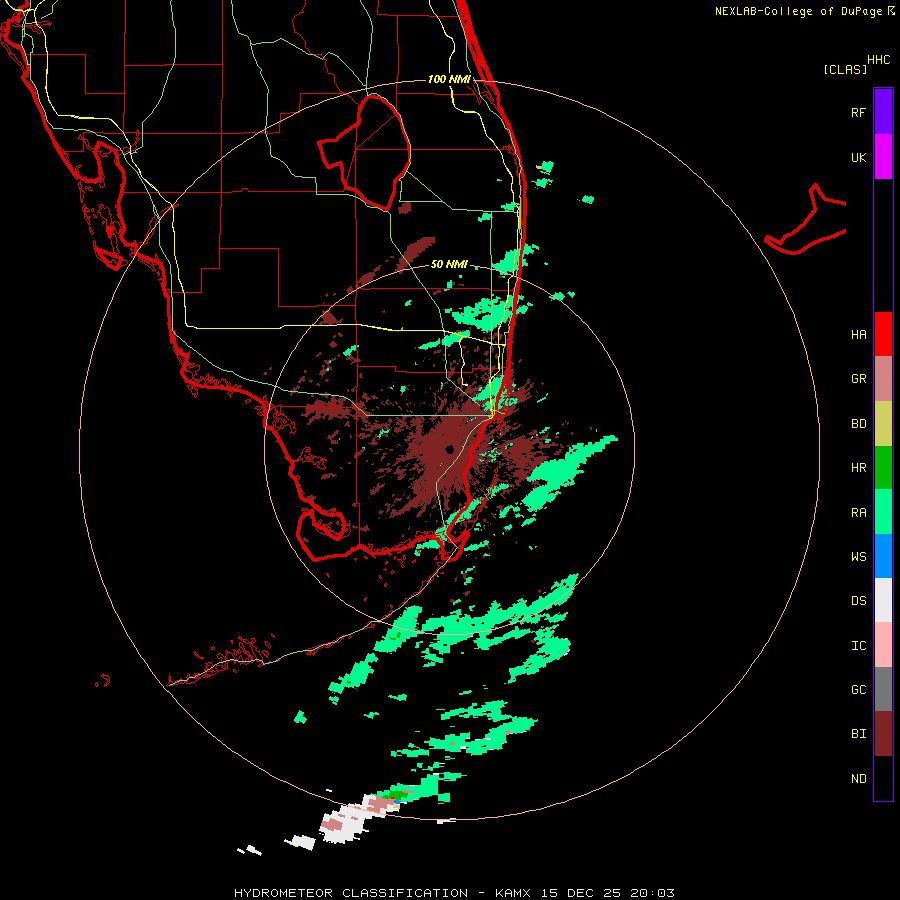Click the BD yellow legend swatch

tap(883, 424)
